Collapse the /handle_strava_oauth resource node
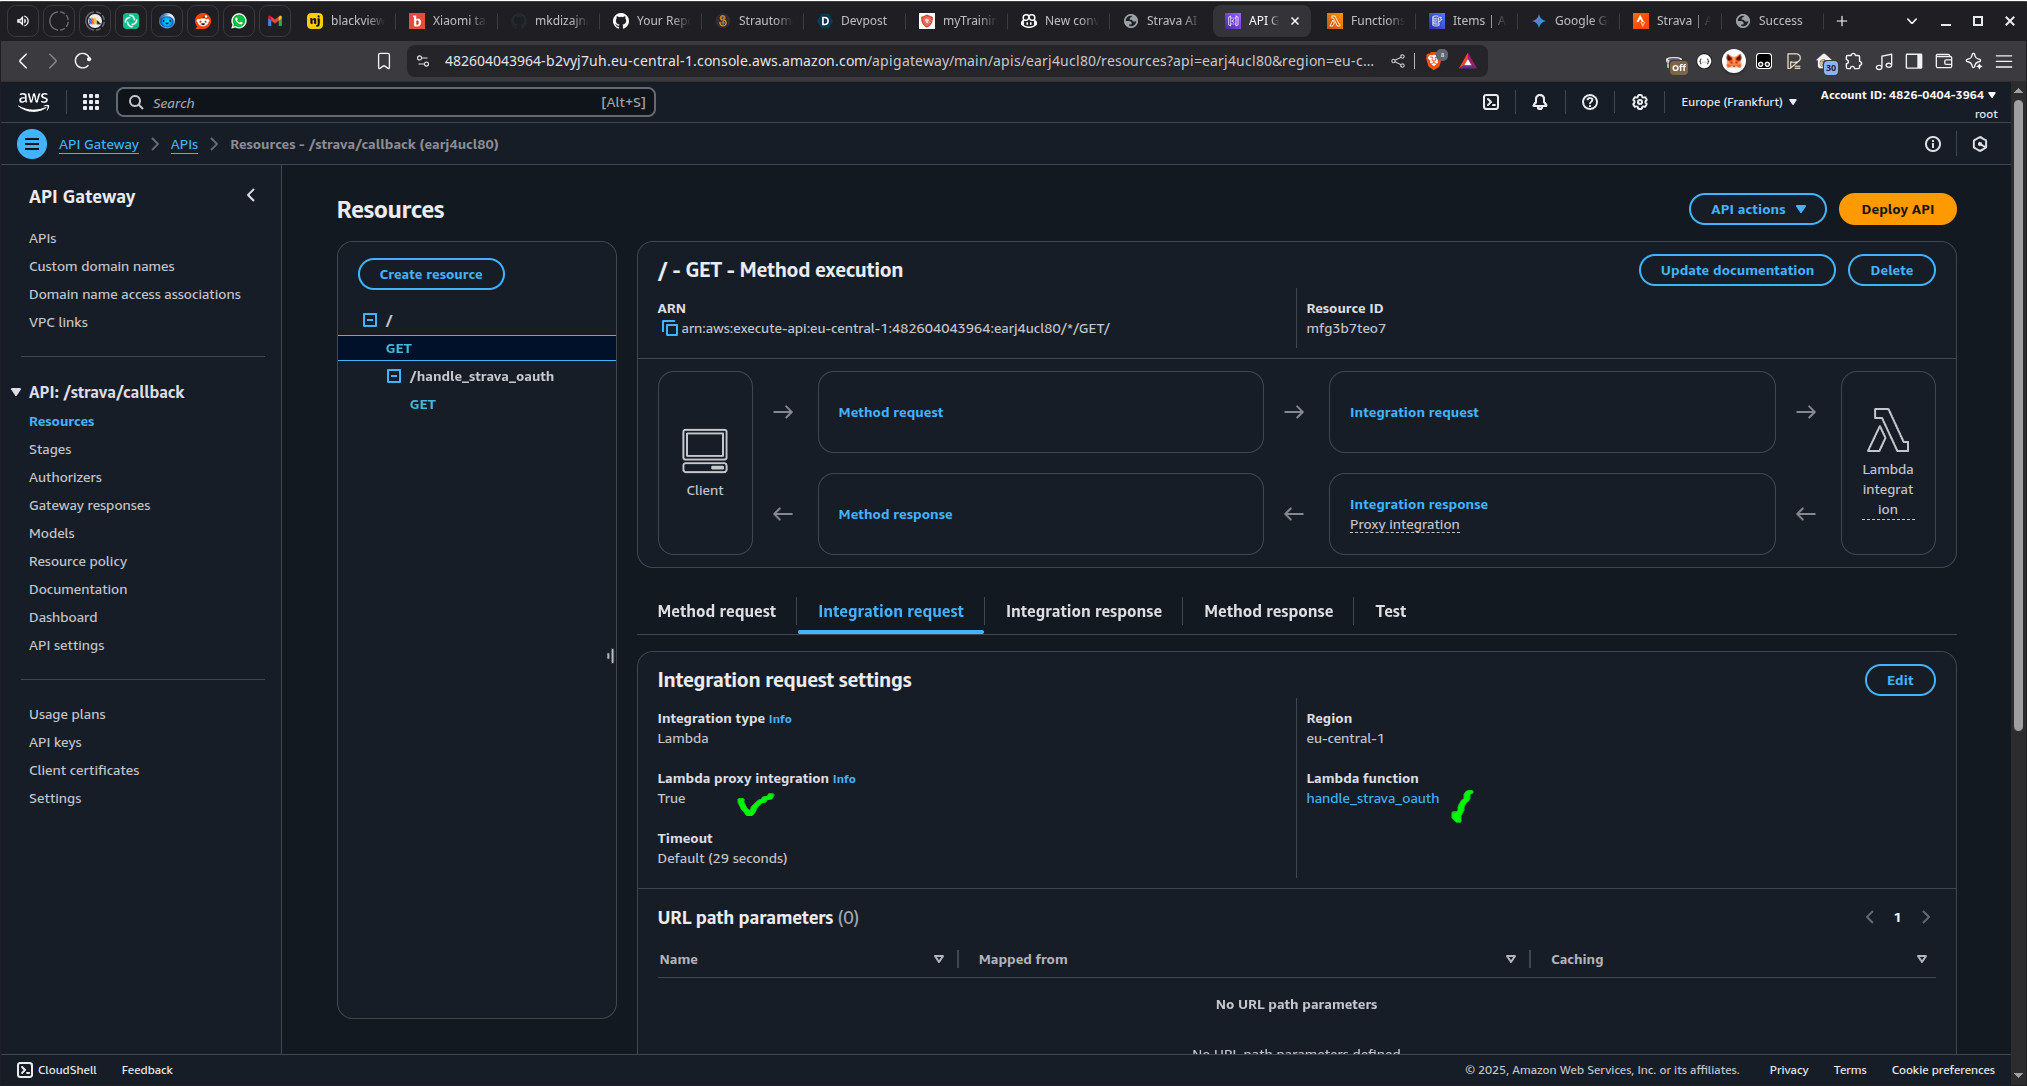Screen dimensions: 2027x1086 tap(394, 376)
